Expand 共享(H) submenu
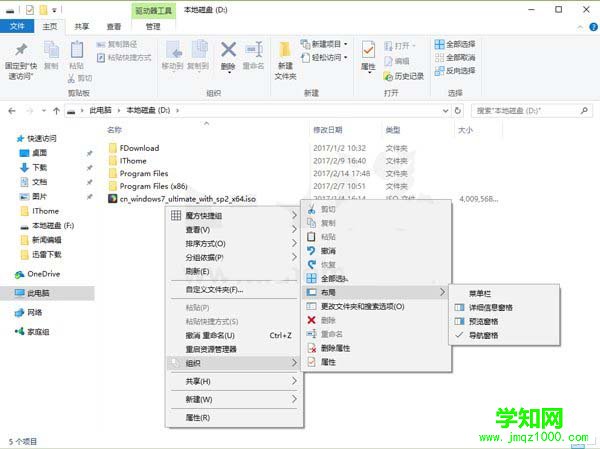Screen dimensions: 600x449 click(x=233, y=381)
